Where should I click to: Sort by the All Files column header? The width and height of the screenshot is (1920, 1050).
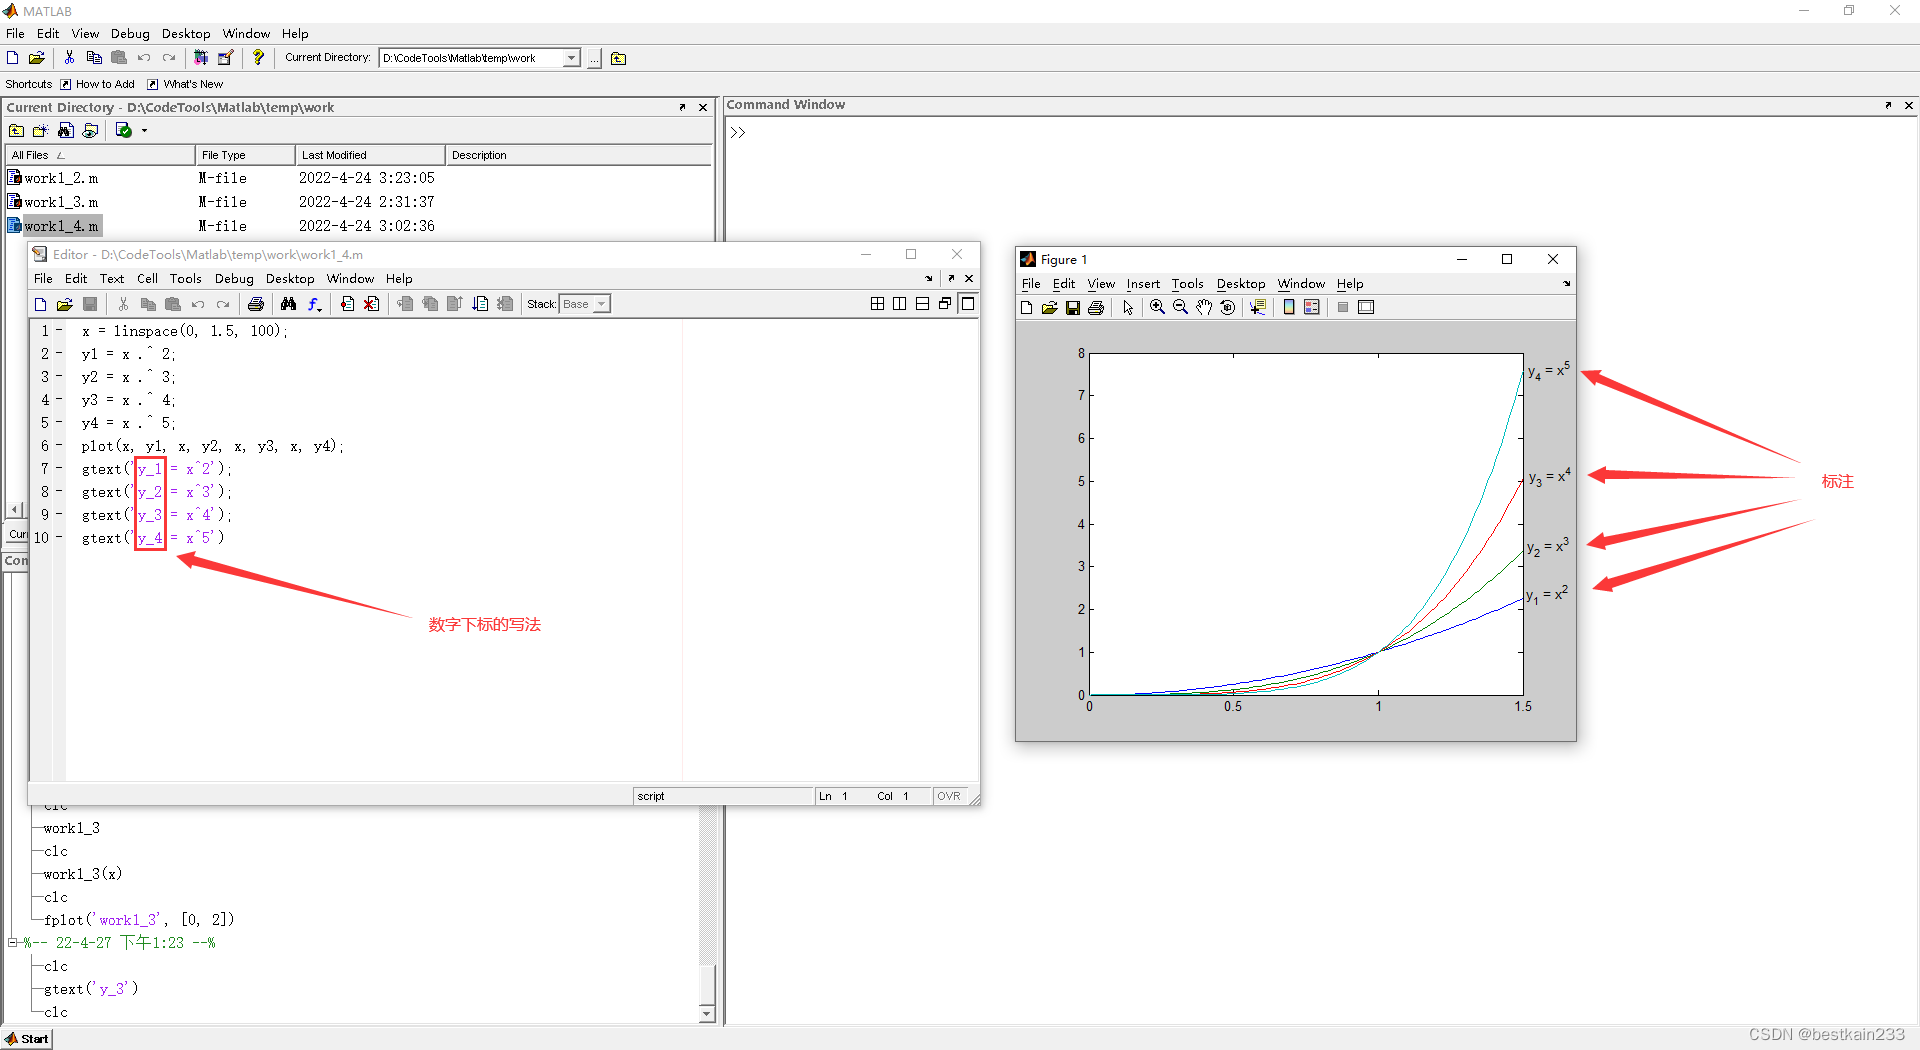[100, 155]
